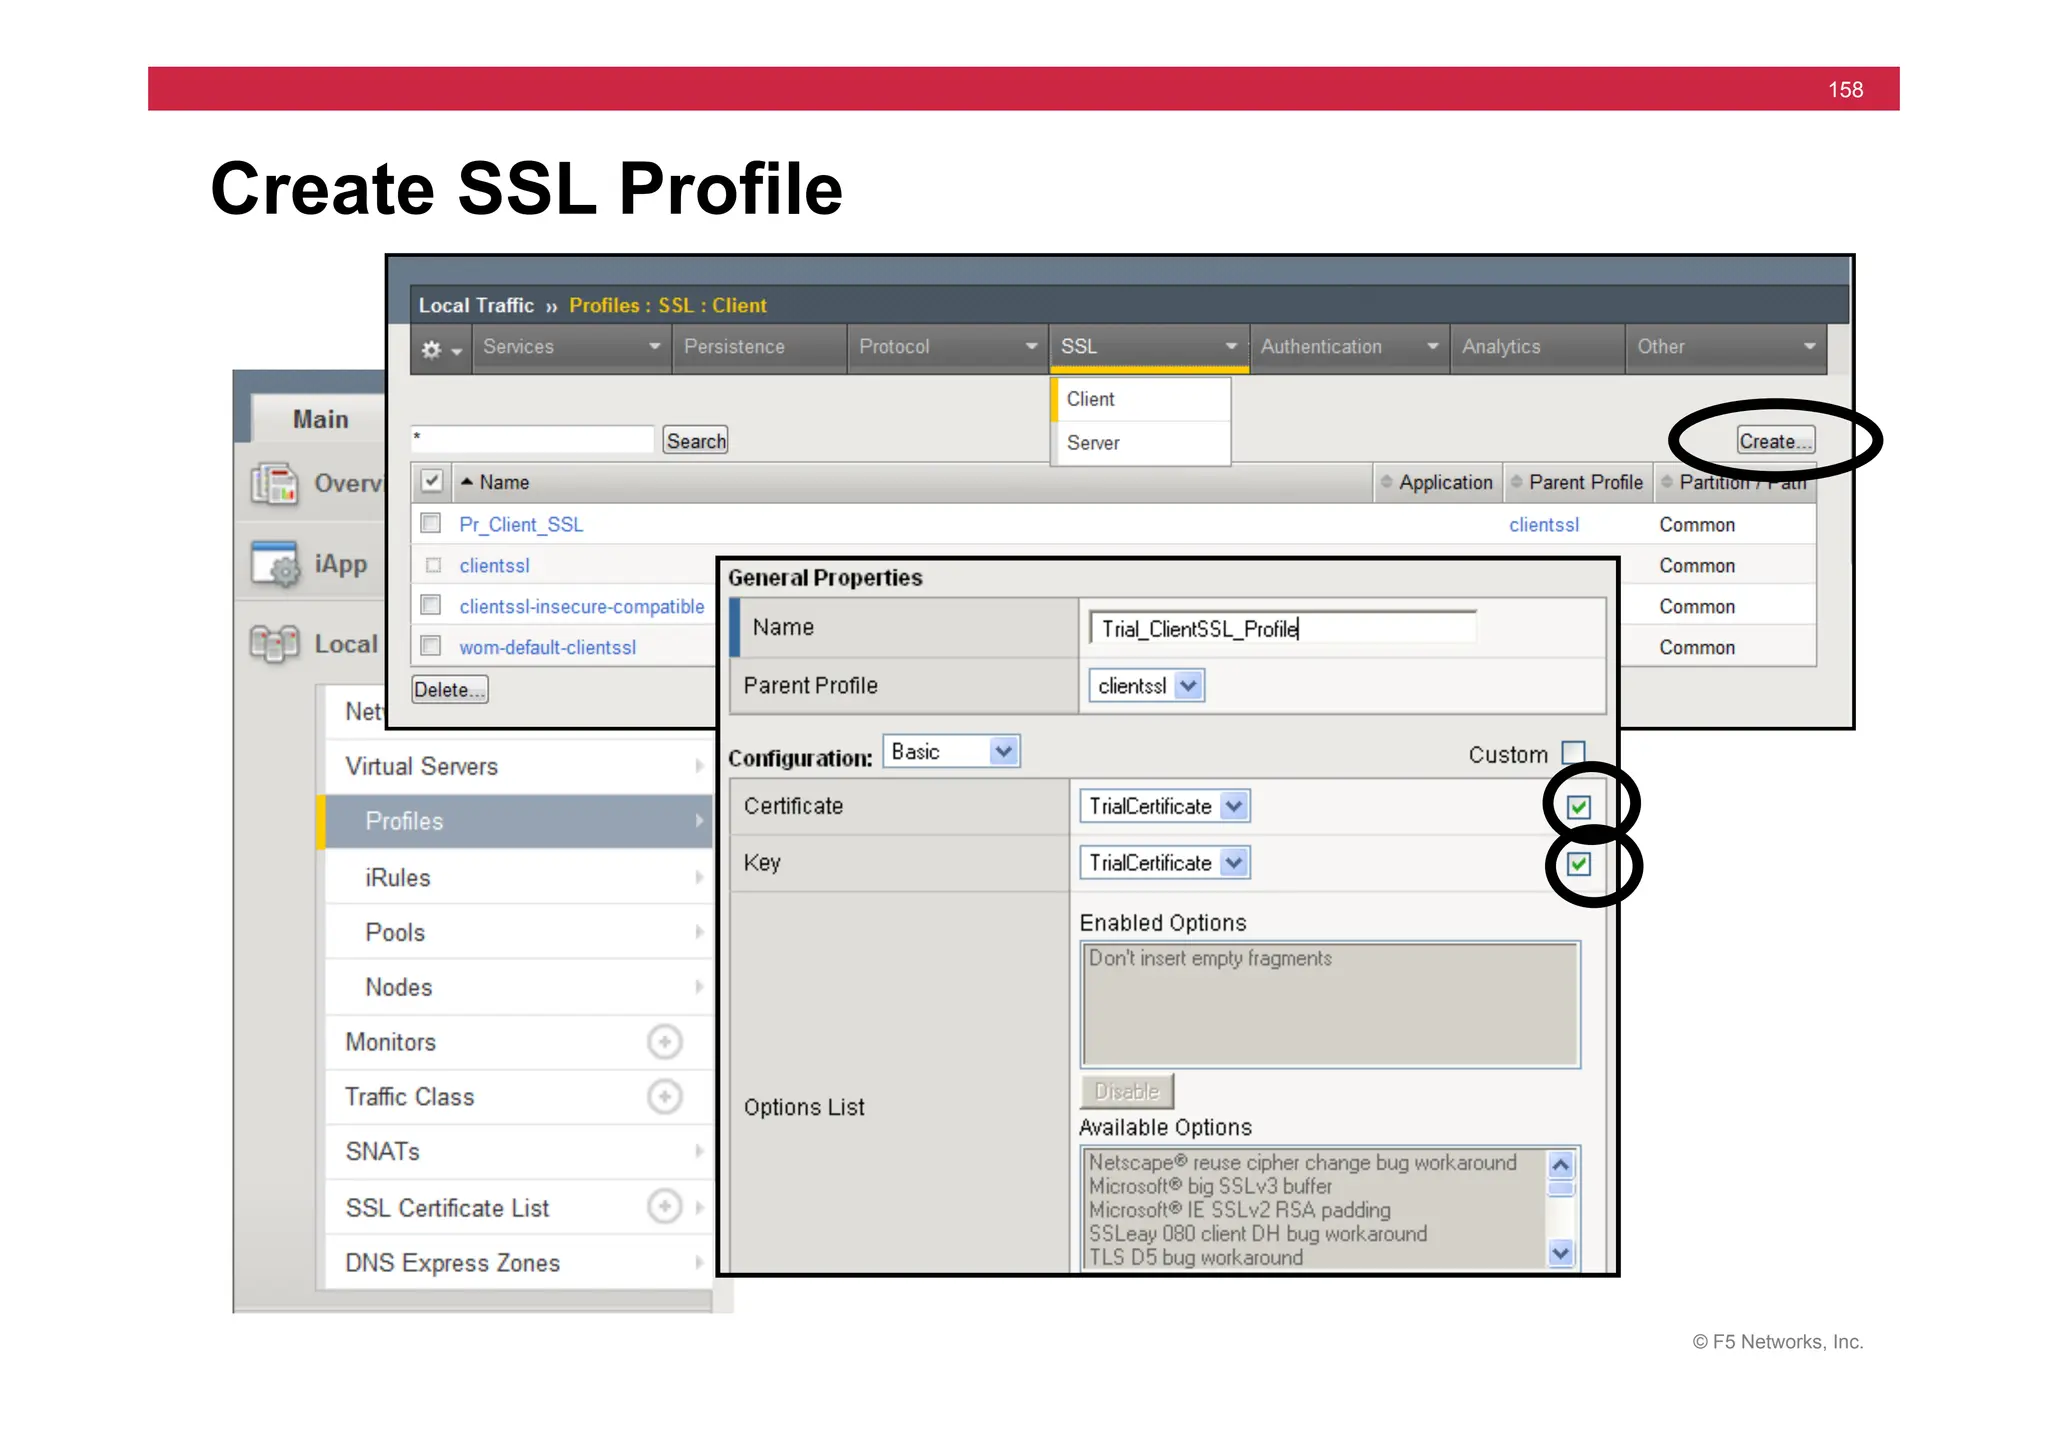The width and height of the screenshot is (2048, 1447).
Task: Select Netscape reuse cipher change bug workaround
Action: [1302, 1162]
